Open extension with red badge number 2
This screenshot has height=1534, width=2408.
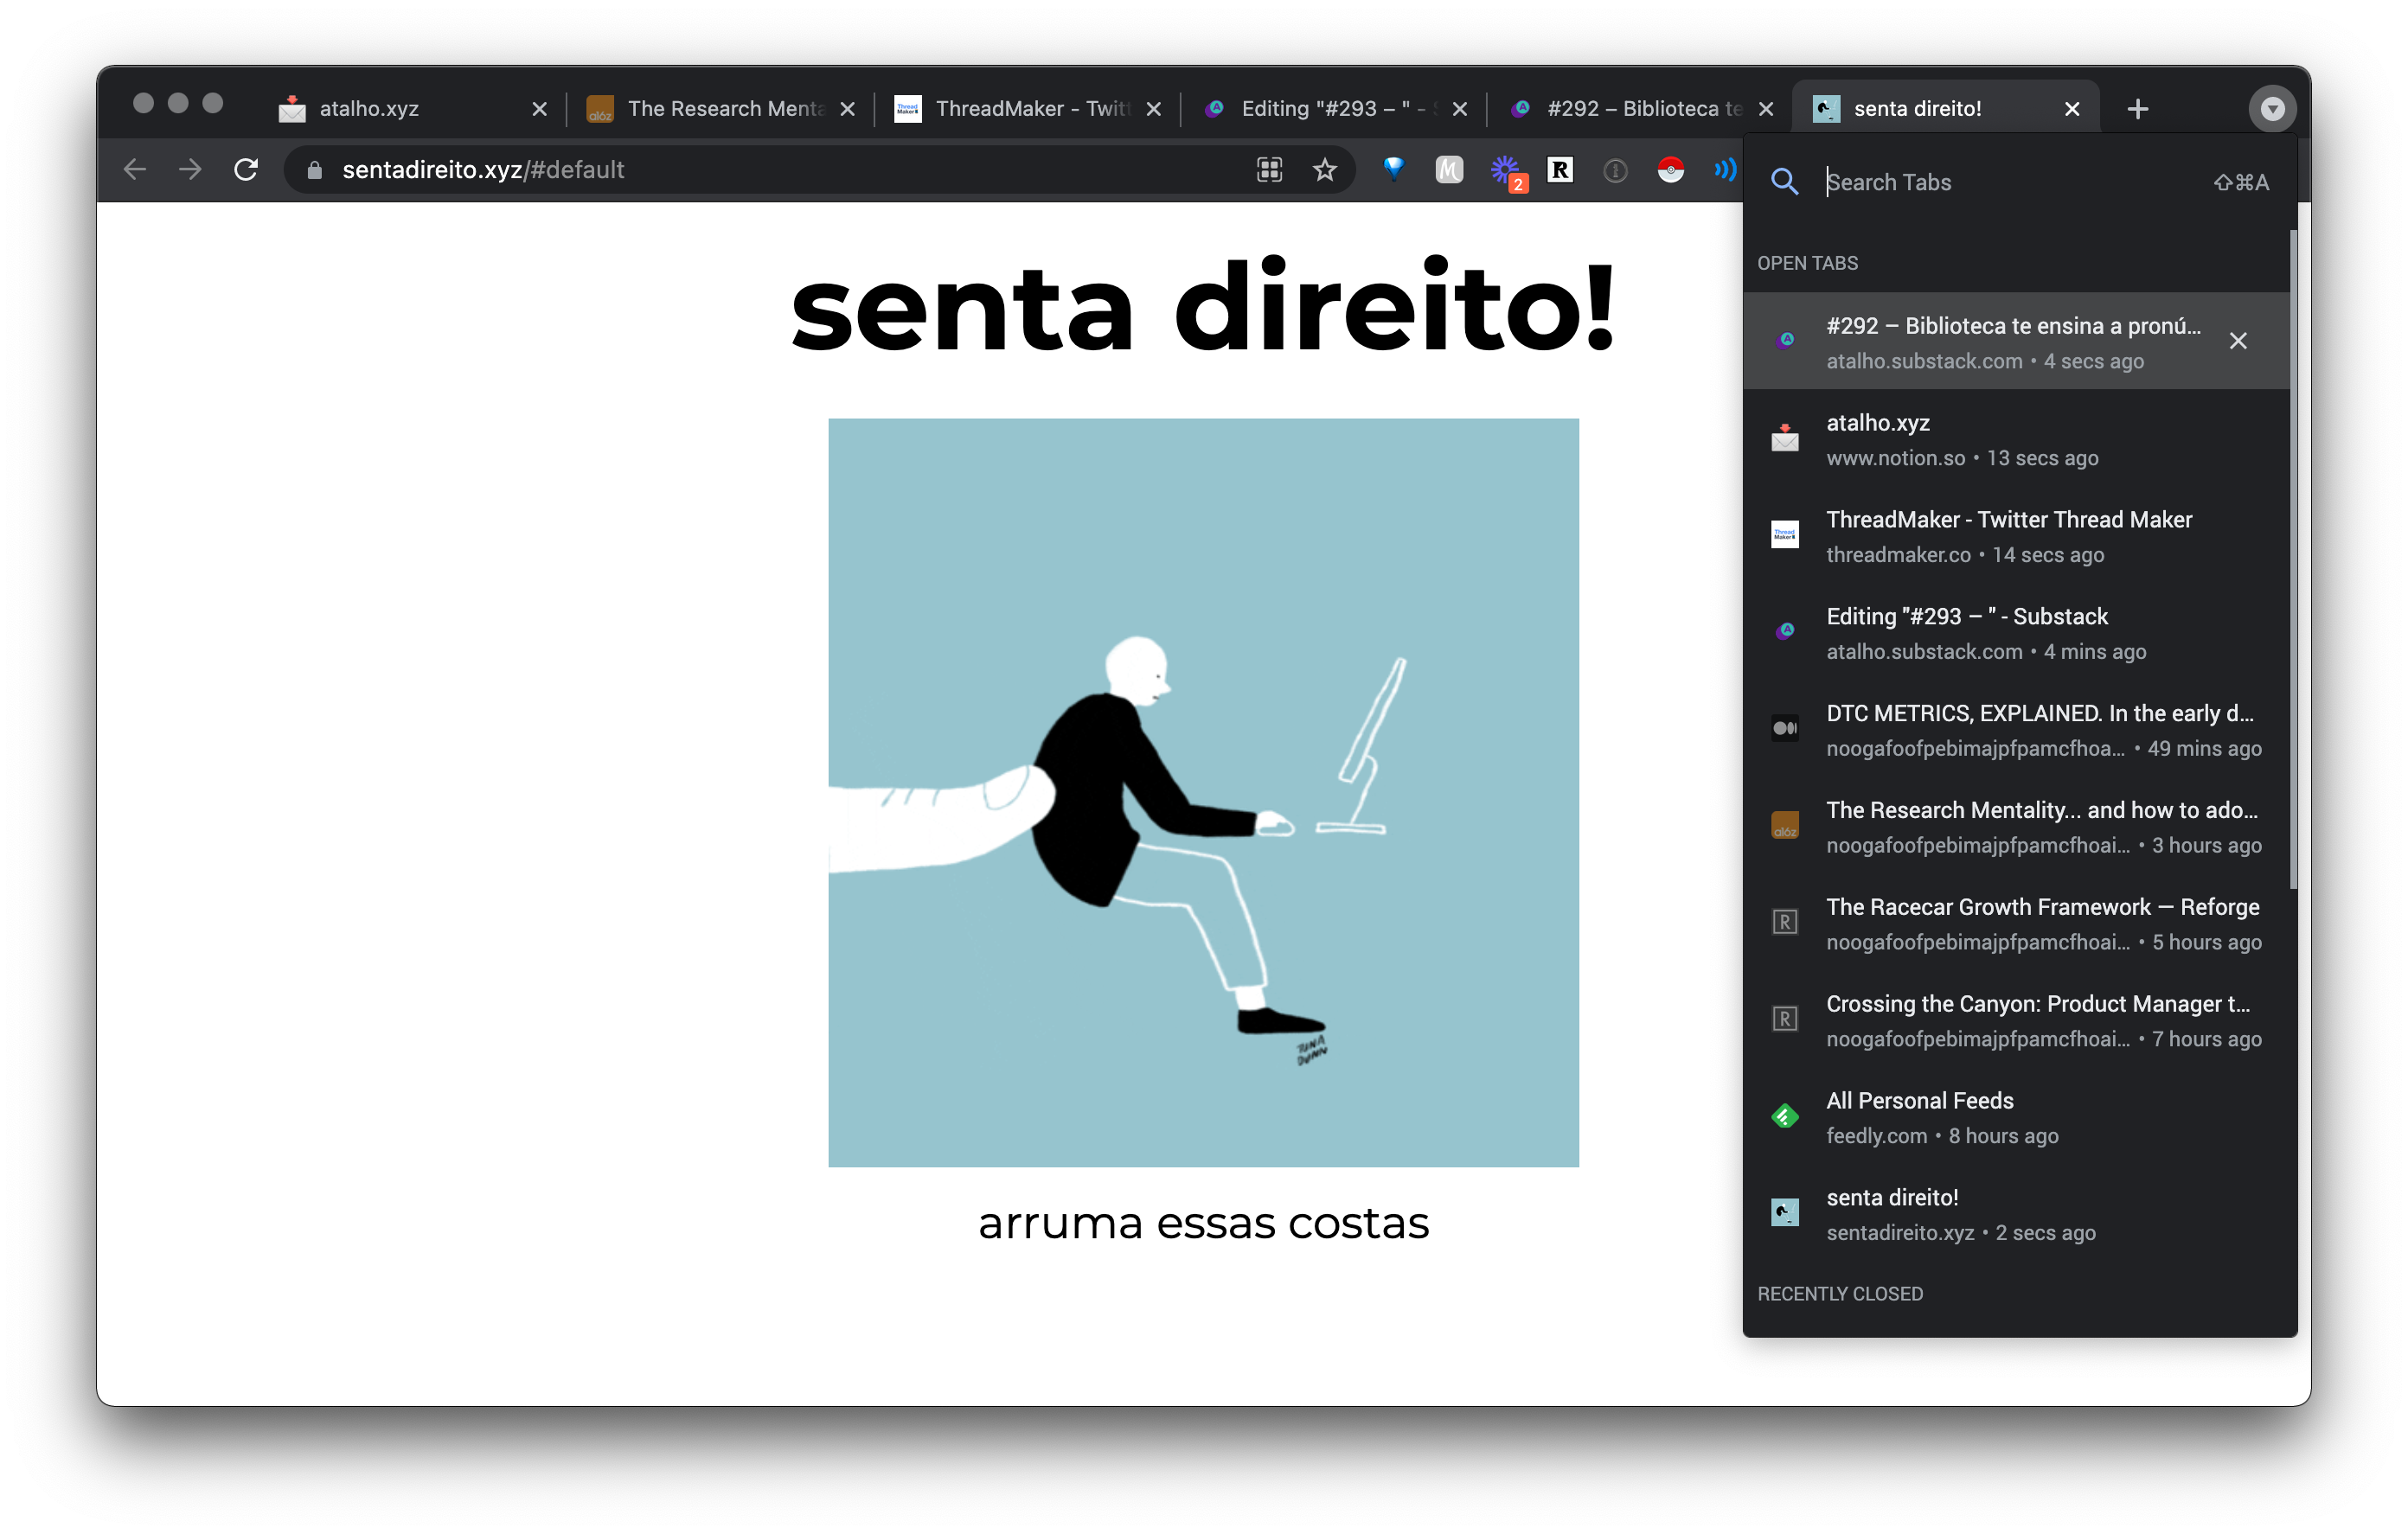click(x=1506, y=171)
